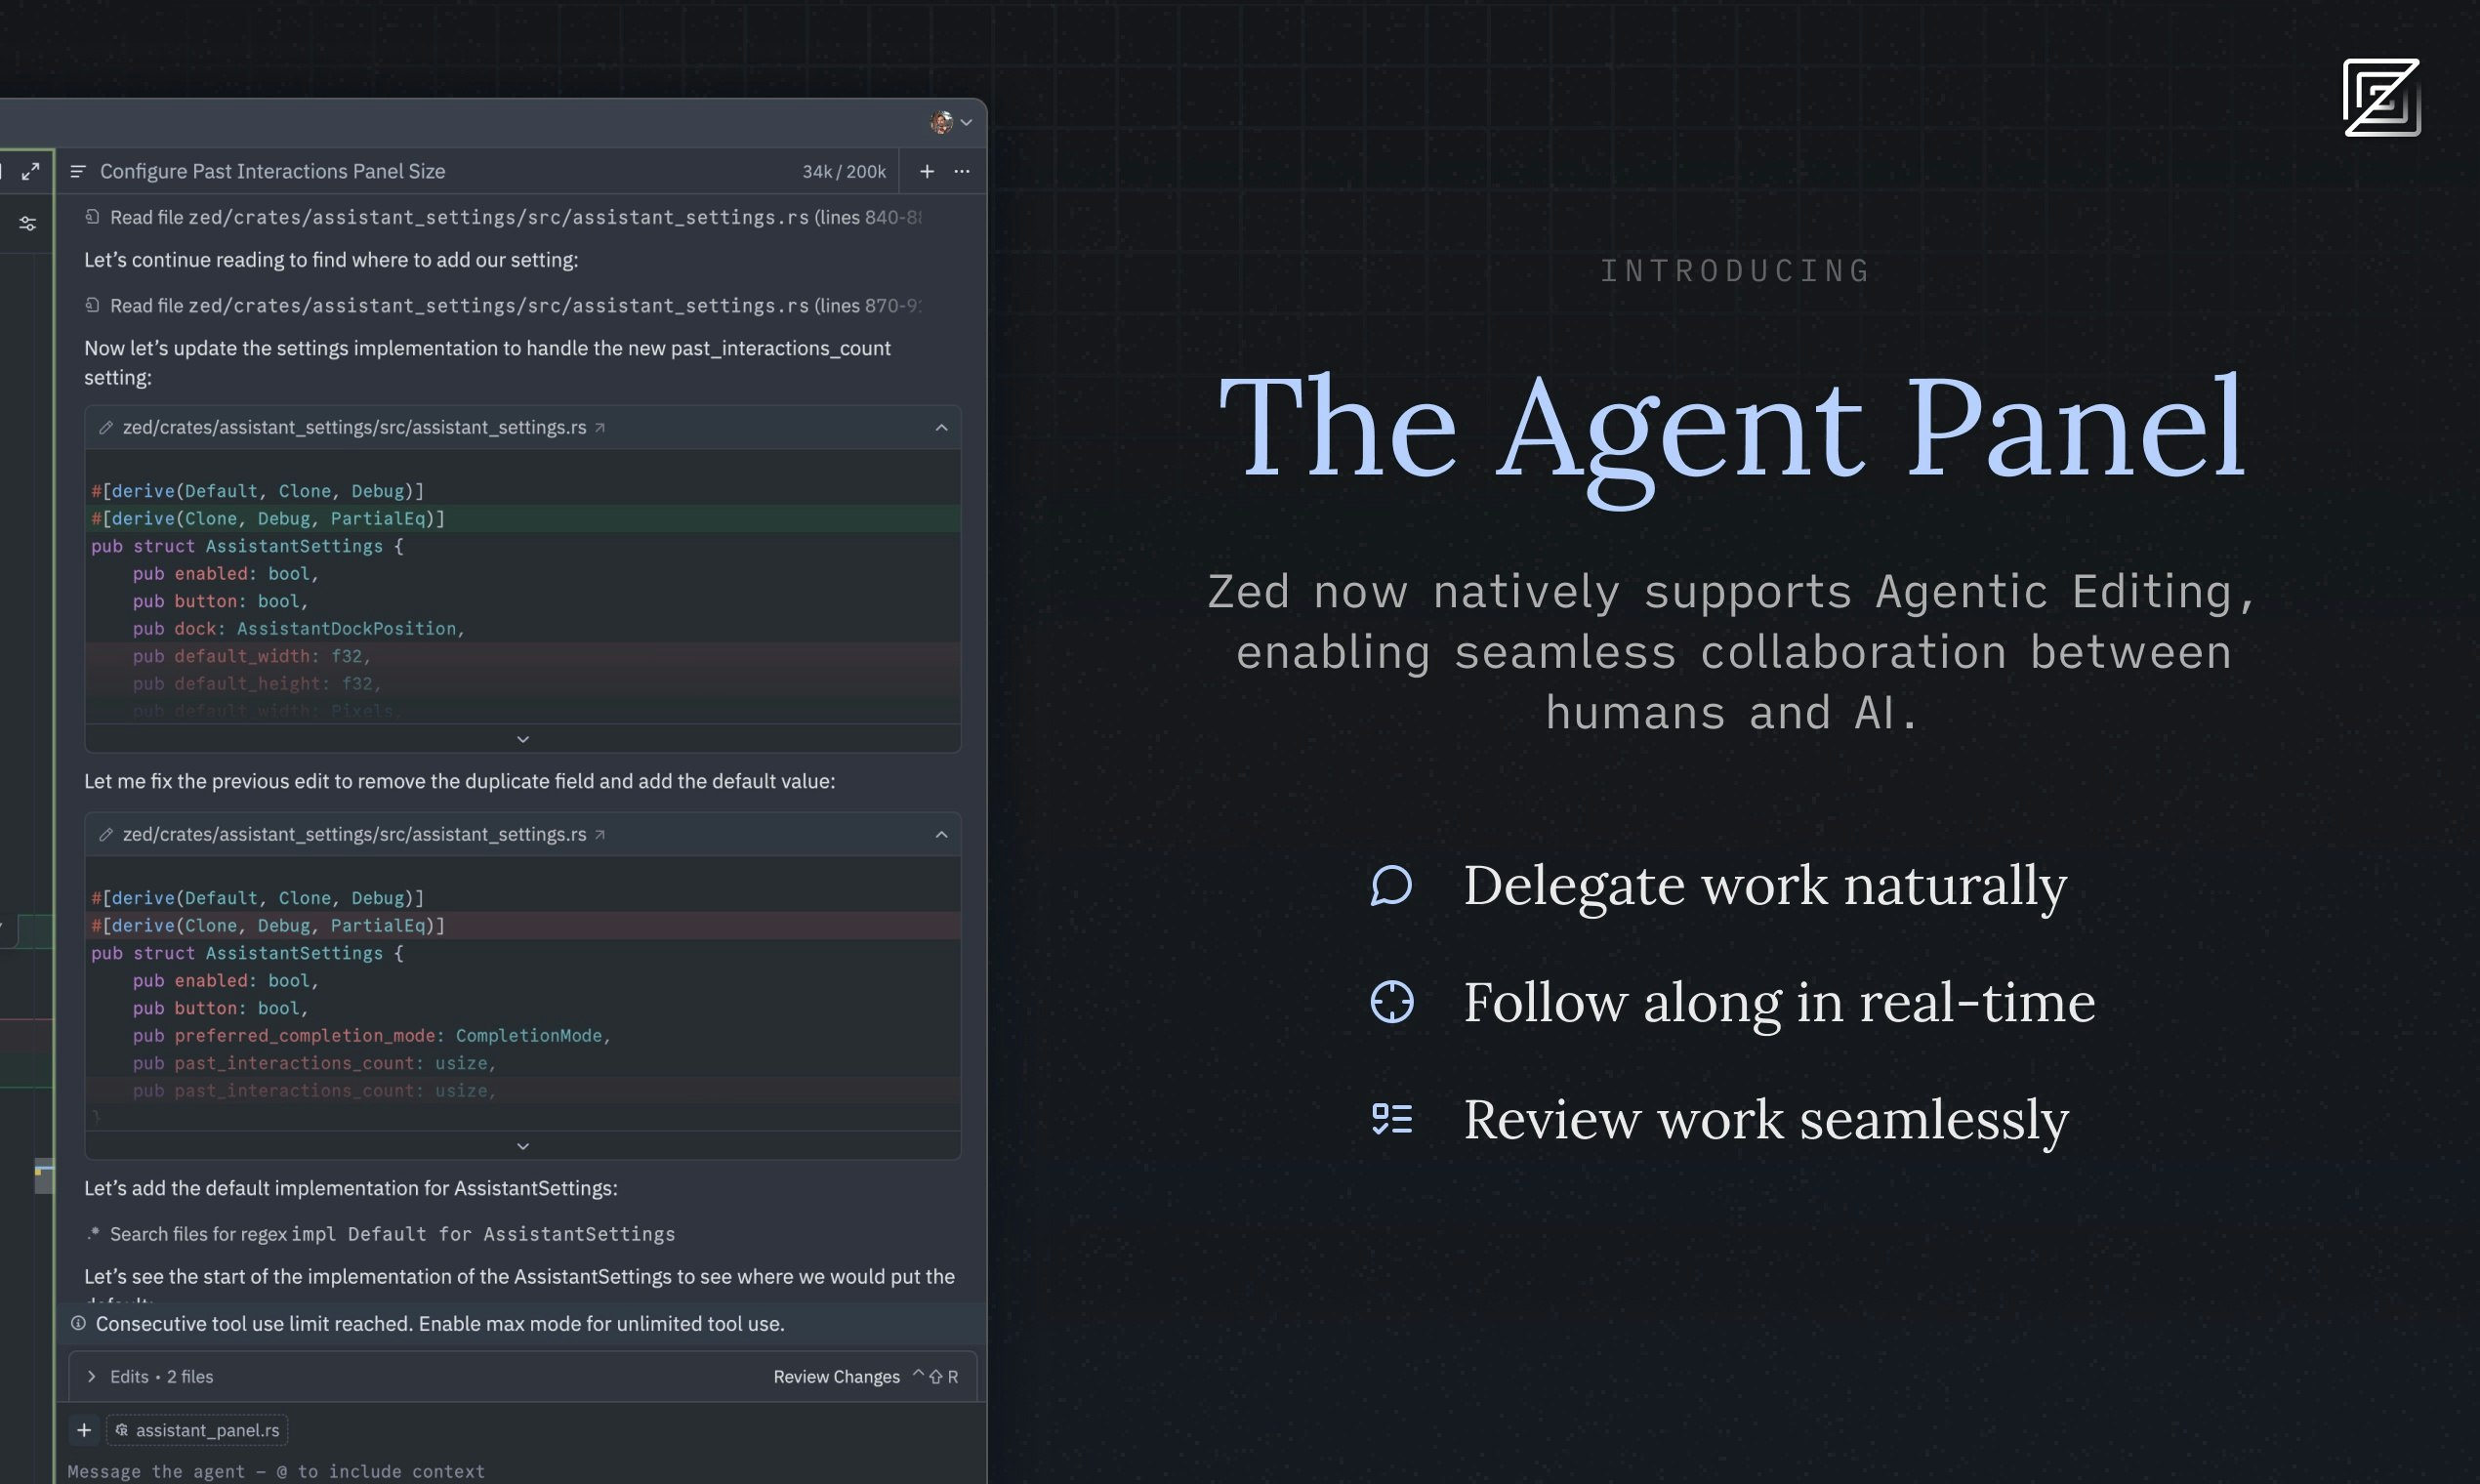Open the three-dots panel options menu
The image size is (2480, 1484).
(962, 172)
